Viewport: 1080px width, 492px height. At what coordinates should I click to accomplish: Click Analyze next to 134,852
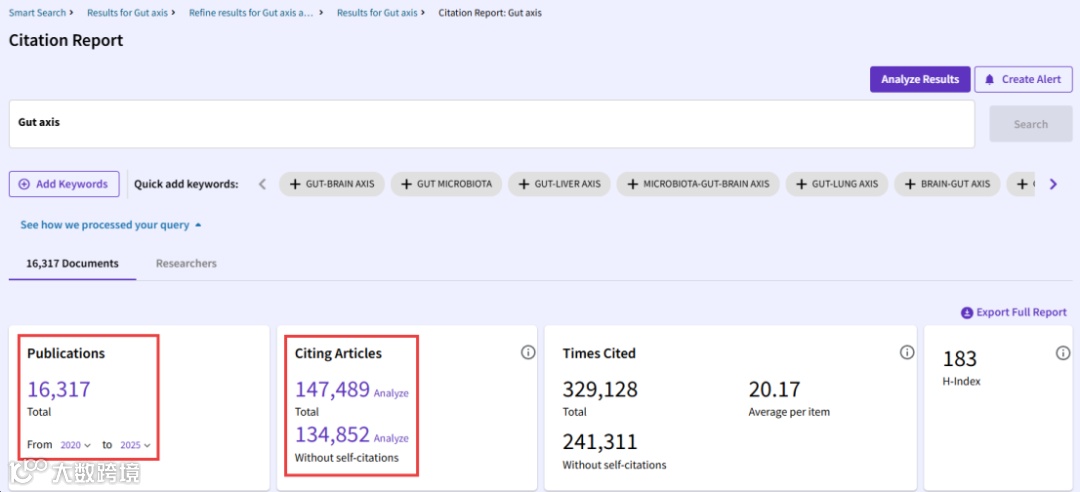pos(391,438)
